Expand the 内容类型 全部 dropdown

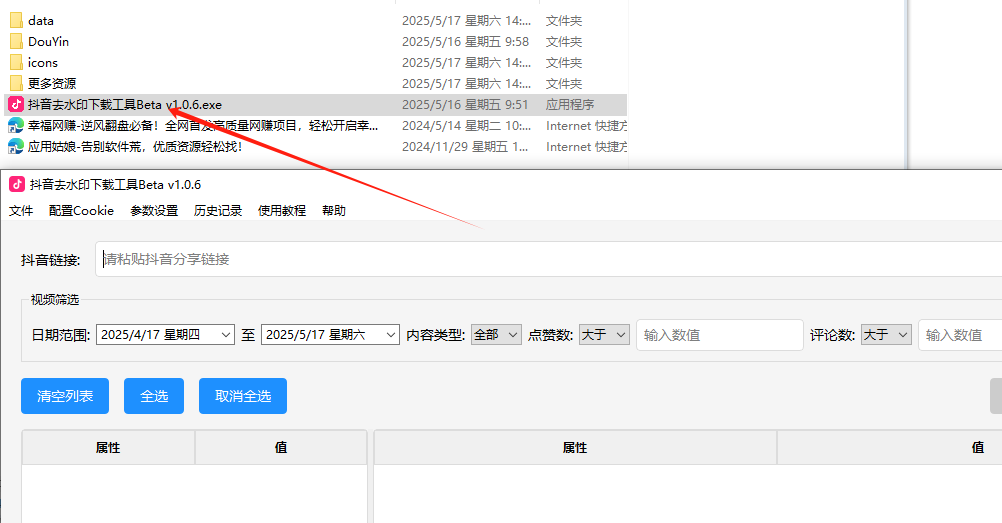click(497, 334)
